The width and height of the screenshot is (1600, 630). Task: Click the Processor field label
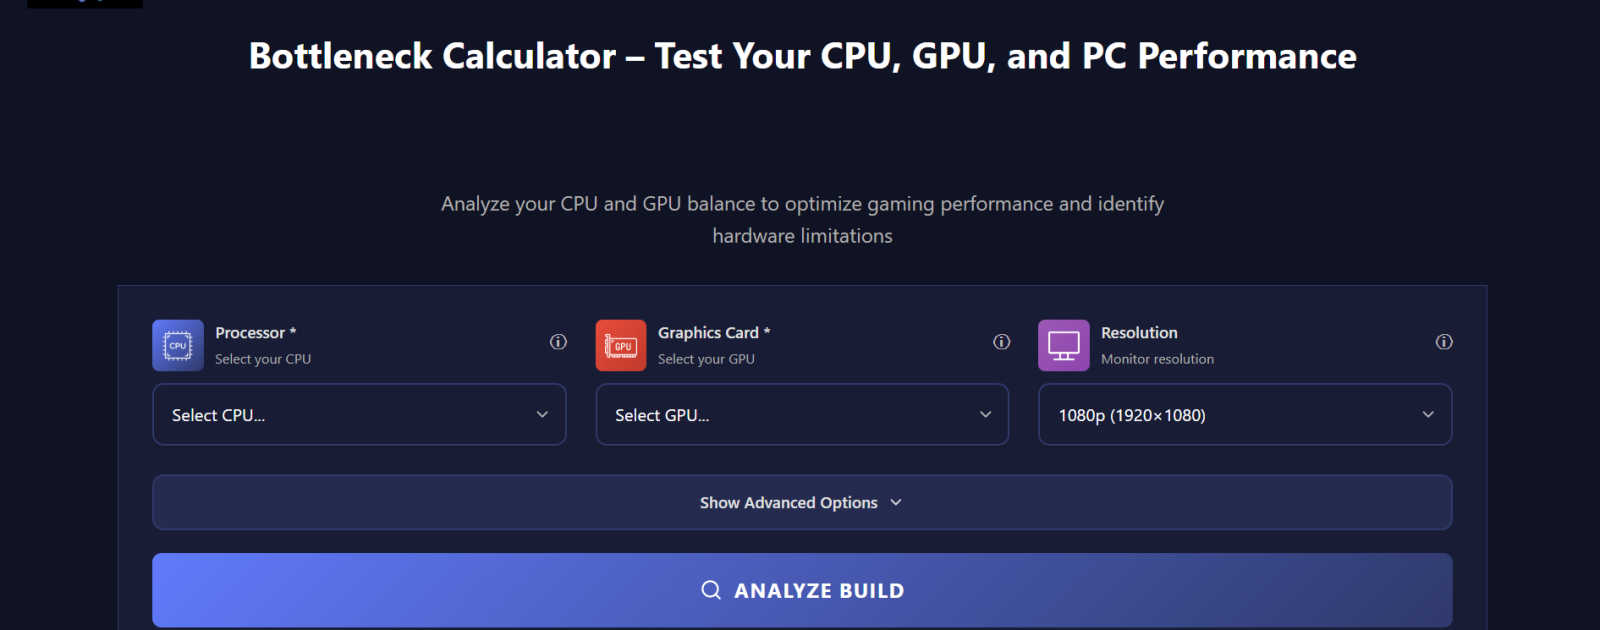253,332
